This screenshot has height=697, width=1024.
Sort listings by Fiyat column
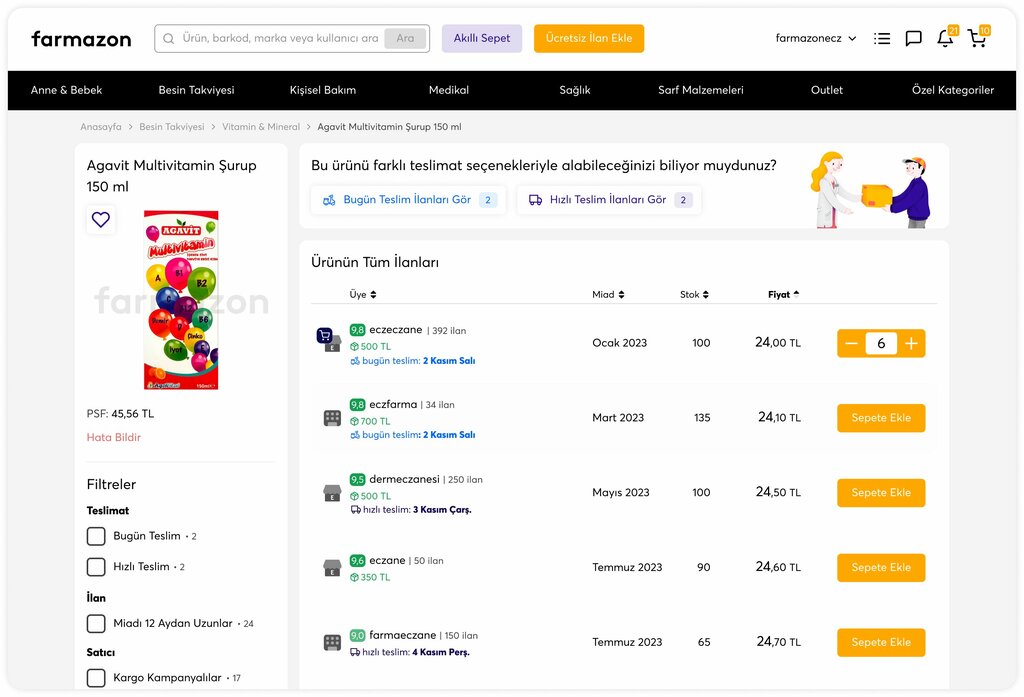click(784, 295)
